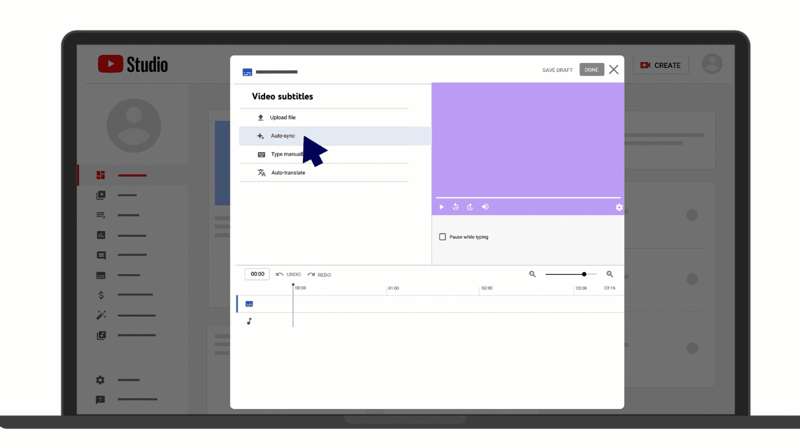Play the video preview

[441, 207]
